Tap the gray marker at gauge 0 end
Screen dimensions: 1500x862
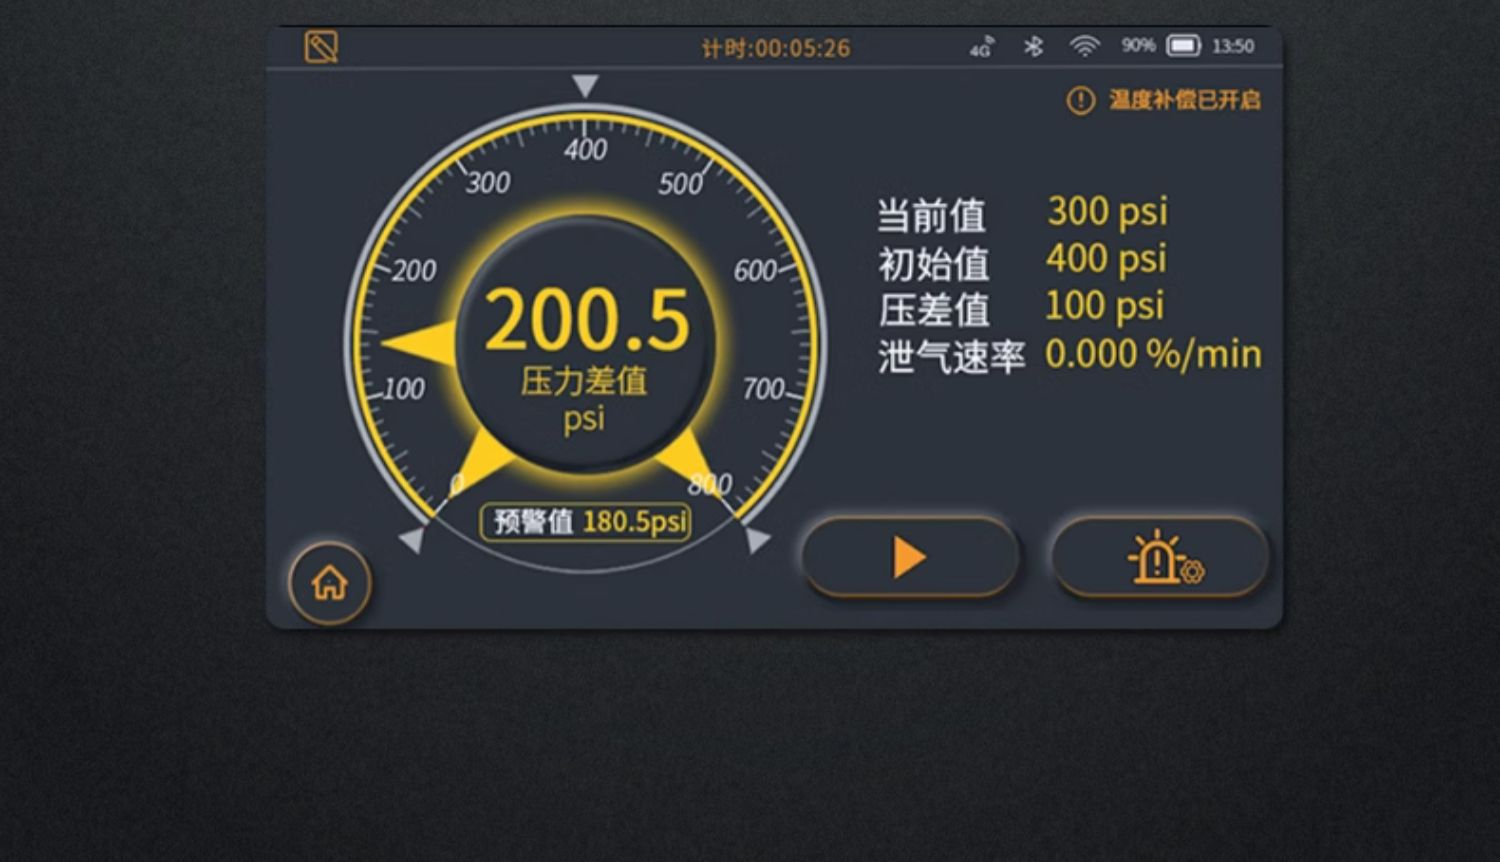tap(412, 540)
